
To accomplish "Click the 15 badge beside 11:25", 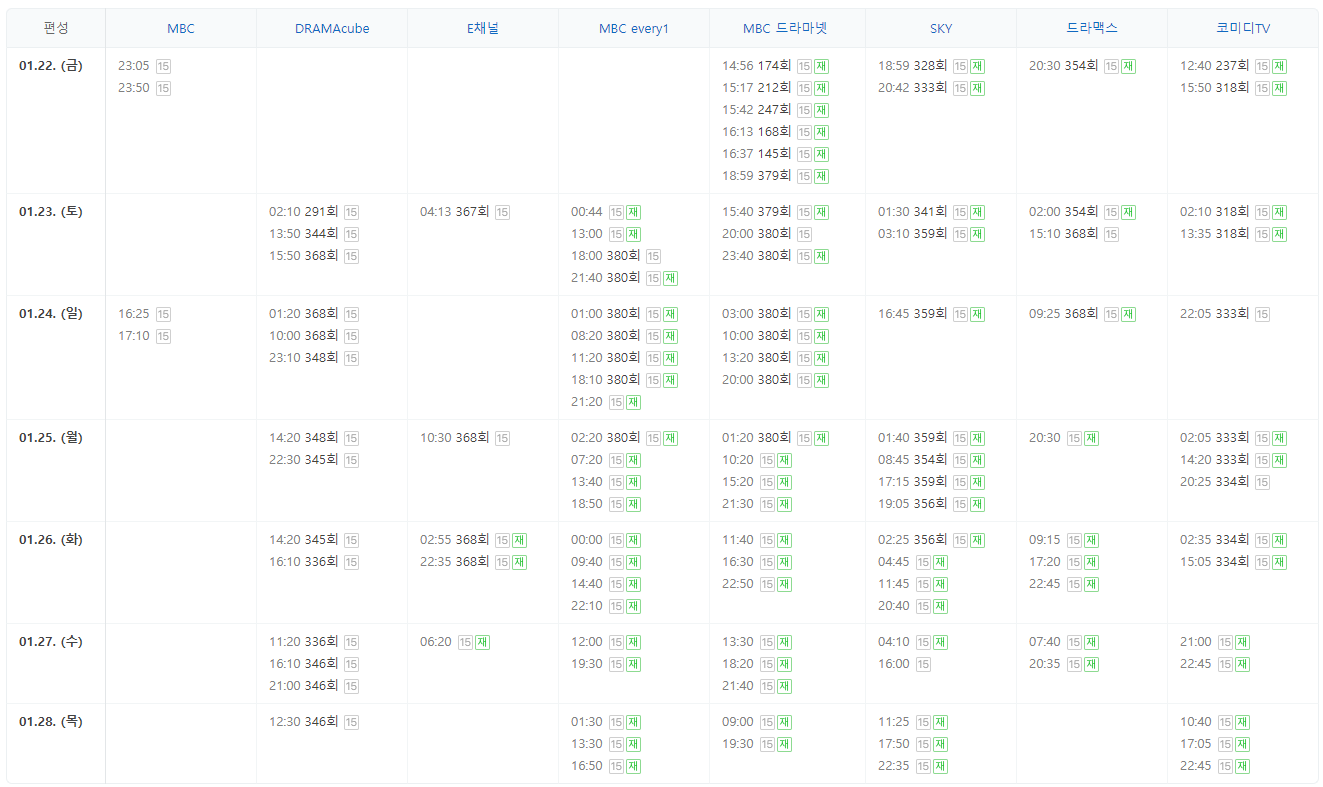I will pyautogui.click(x=923, y=722).
